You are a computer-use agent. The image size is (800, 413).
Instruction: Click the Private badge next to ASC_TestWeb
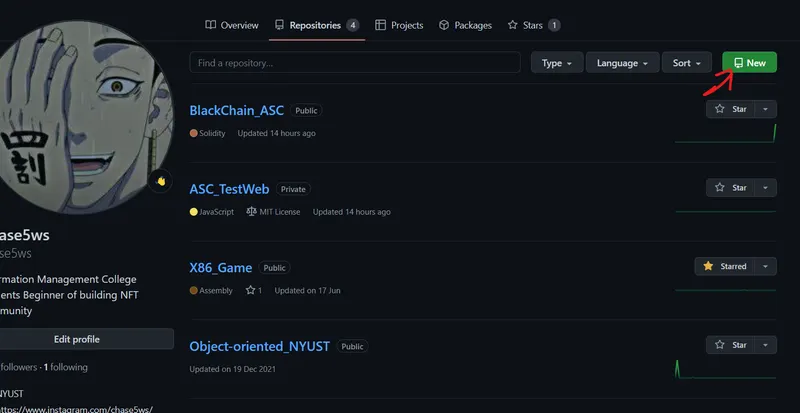[x=293, y=189]
